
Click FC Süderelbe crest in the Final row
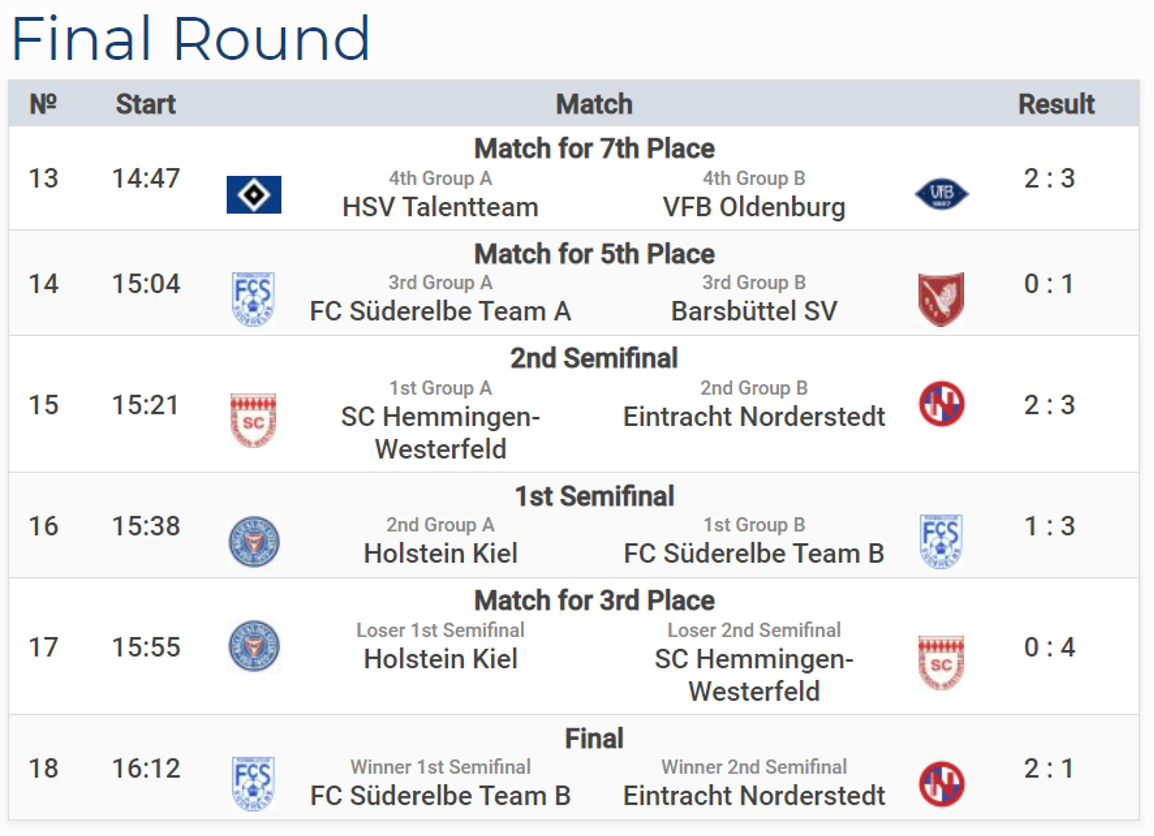253,784
